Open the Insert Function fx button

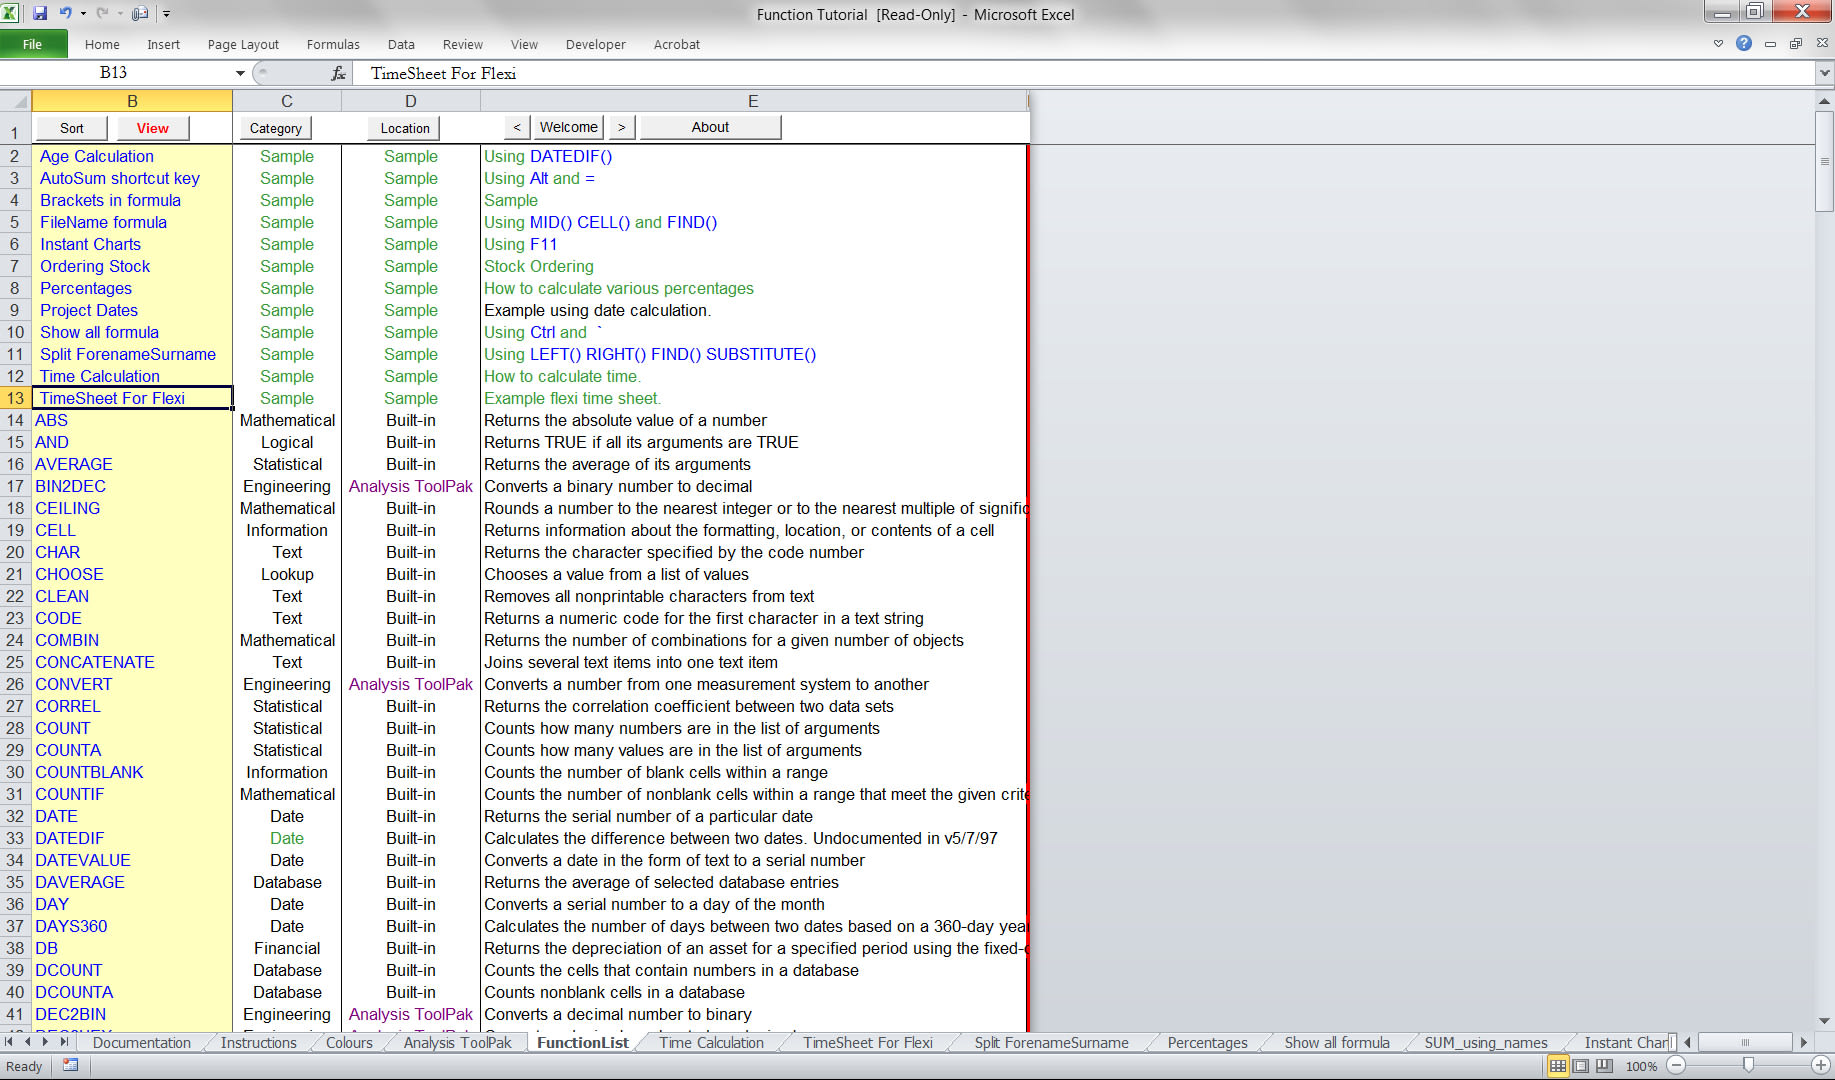coord(338,73)
